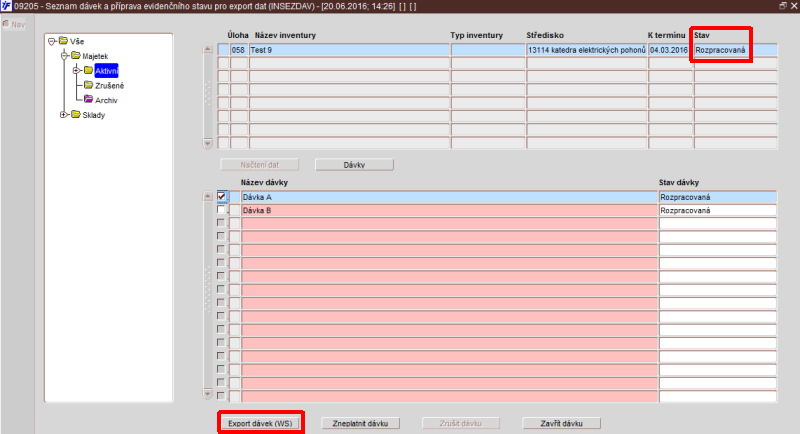This screenshot has height=434, width=800.
Task: Select Archiv in the tree
Action: [106, 100]
